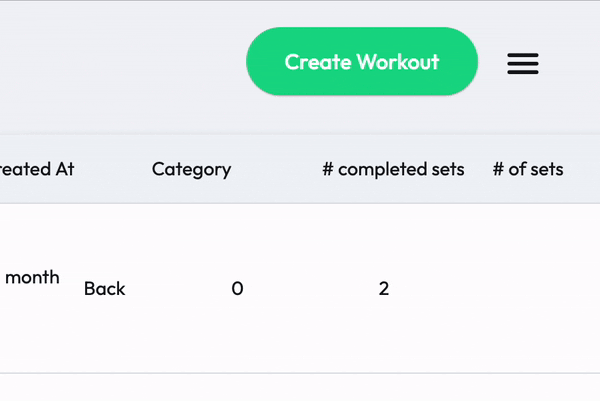Sort the table by number of sets

pyautogui.click(x=528, y=169)
